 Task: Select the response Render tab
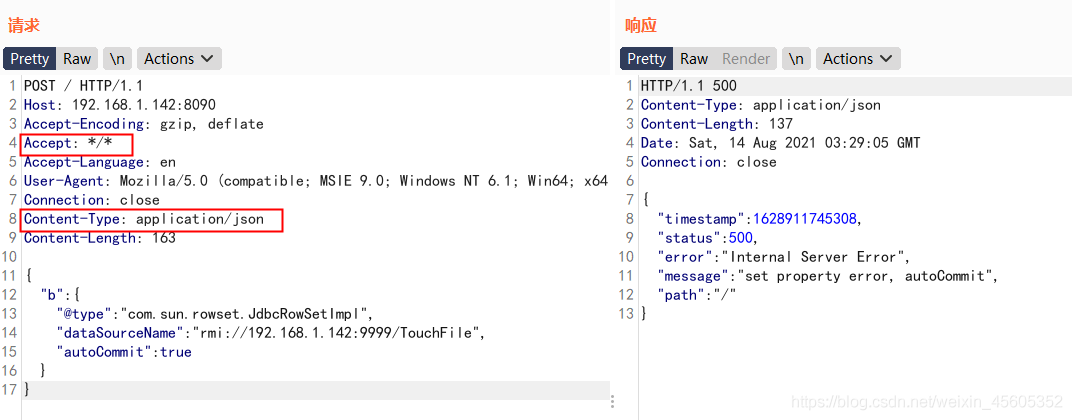(x=746, y=59)
